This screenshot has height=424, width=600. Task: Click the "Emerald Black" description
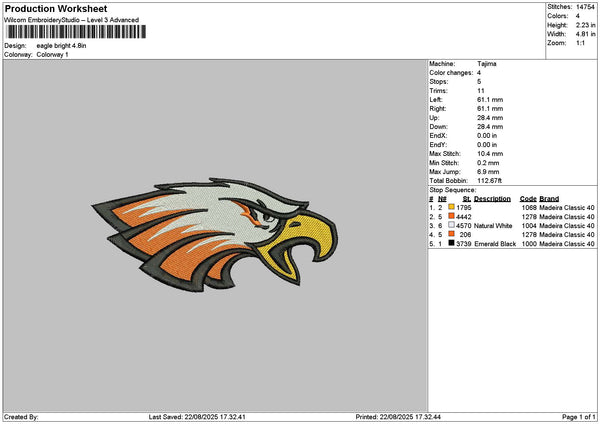(x=495, y=244)
